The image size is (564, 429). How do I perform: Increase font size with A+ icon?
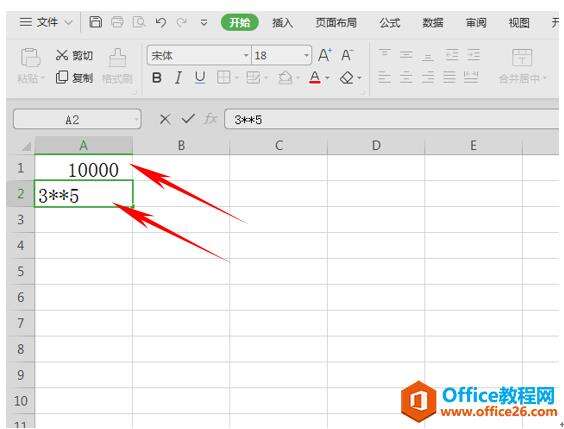click(x=325, y=55)
